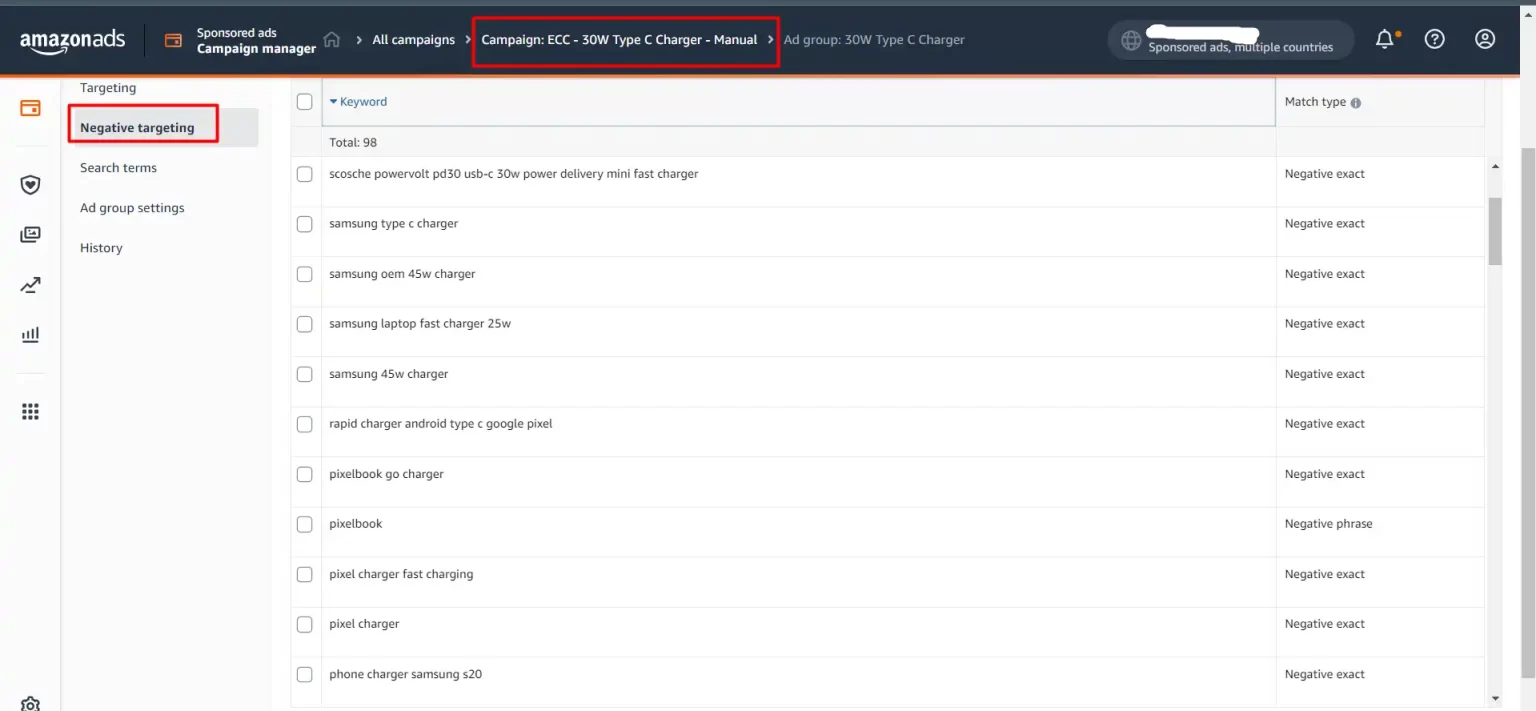Open the notifications bell
Viewport: 1536px width, 711px height.
coord(1385,39)
